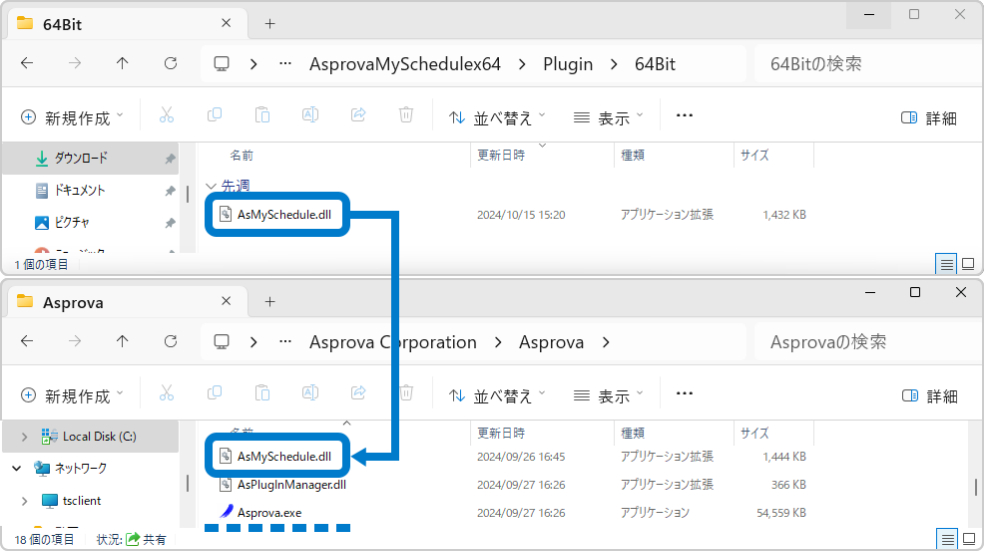Click the Asprovaの検索 search box

[x=866, y=341]
